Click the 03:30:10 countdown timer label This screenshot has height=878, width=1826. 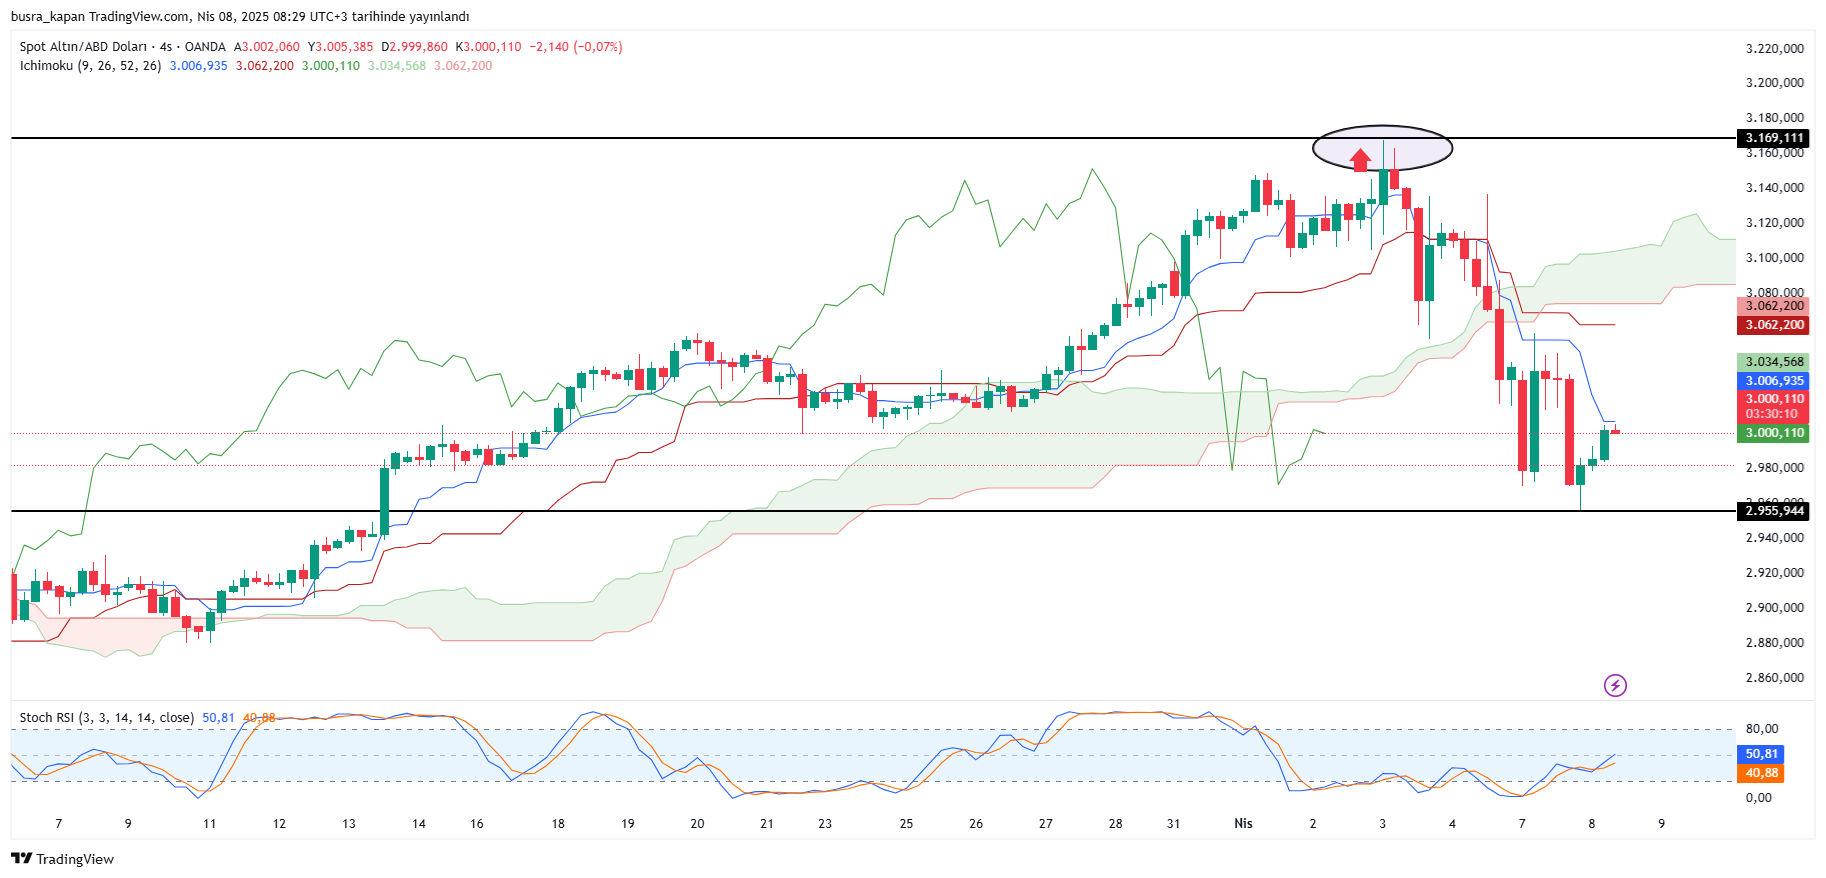(x=1773, y=414)
